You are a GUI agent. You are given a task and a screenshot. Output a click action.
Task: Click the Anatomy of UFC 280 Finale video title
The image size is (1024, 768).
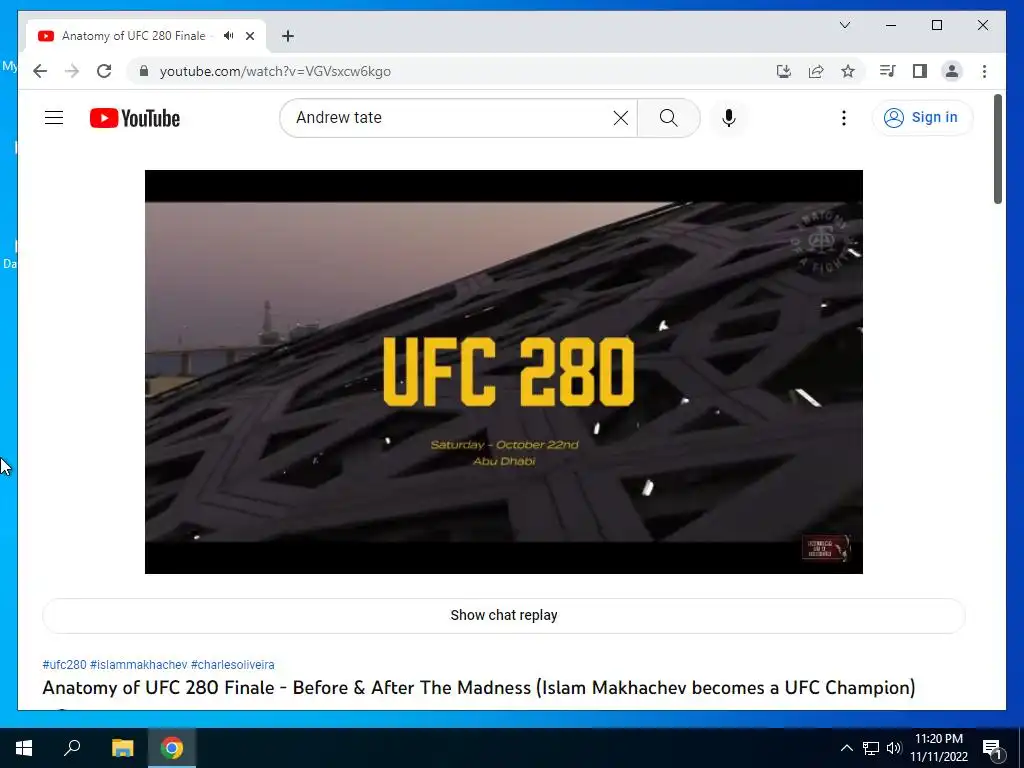(479, 688)
